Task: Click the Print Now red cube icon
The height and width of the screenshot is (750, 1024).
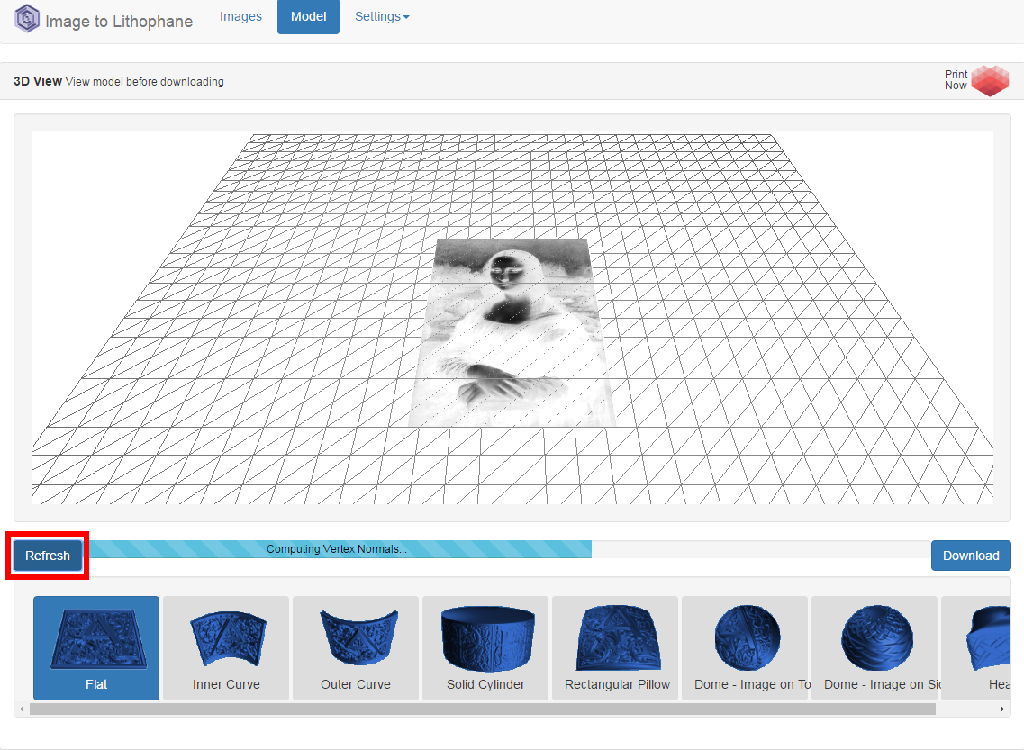Action: click(x=990, y=80)
